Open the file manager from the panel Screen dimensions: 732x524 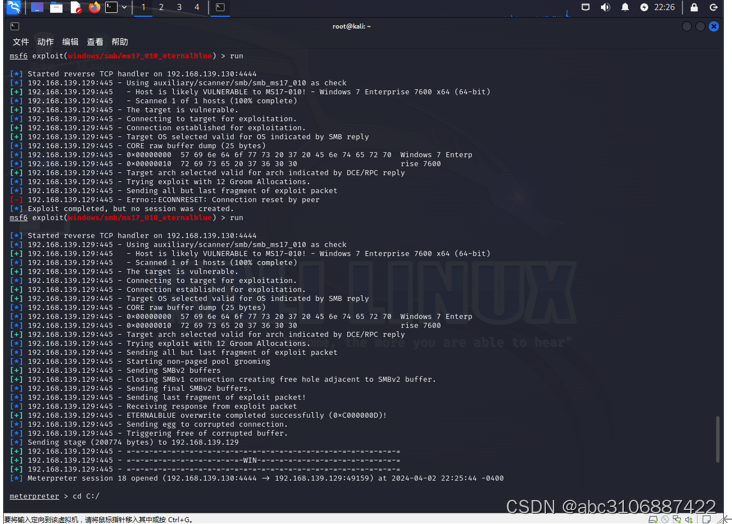tap(56, 7)
